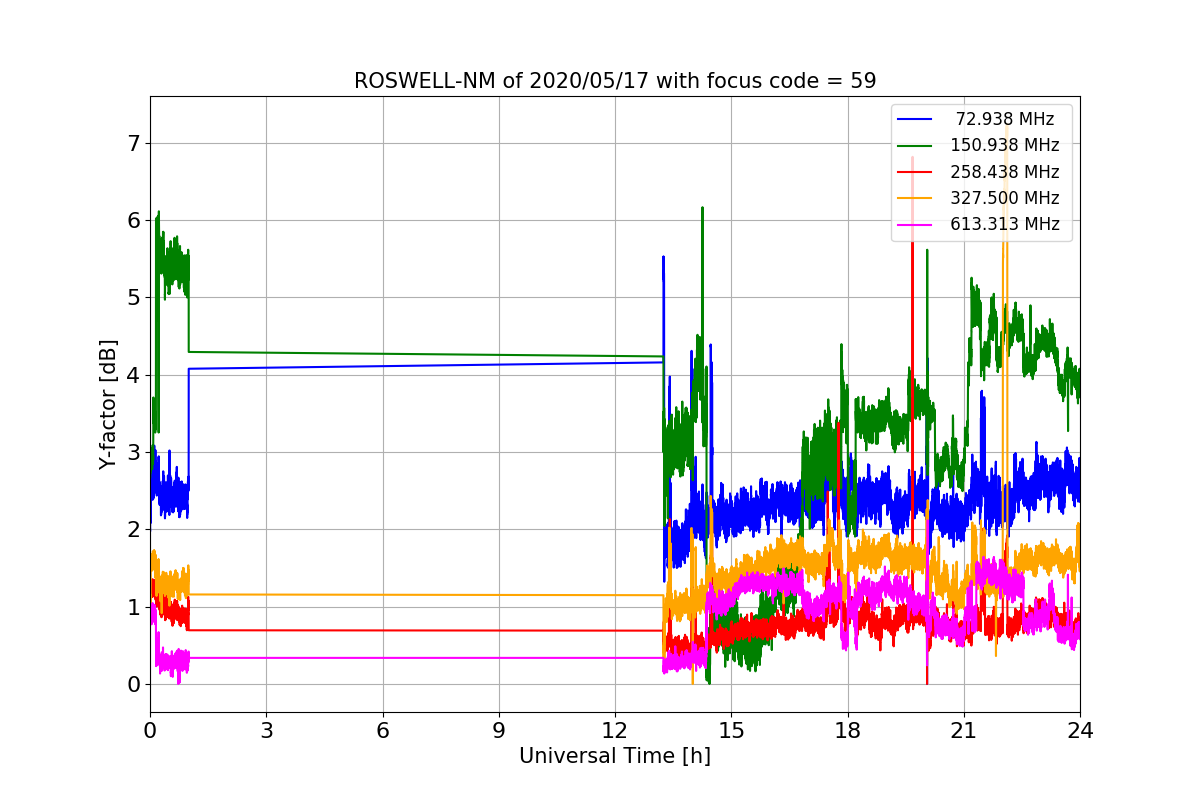
Task: Click the x-axis tick label 15
Action: 731,731
